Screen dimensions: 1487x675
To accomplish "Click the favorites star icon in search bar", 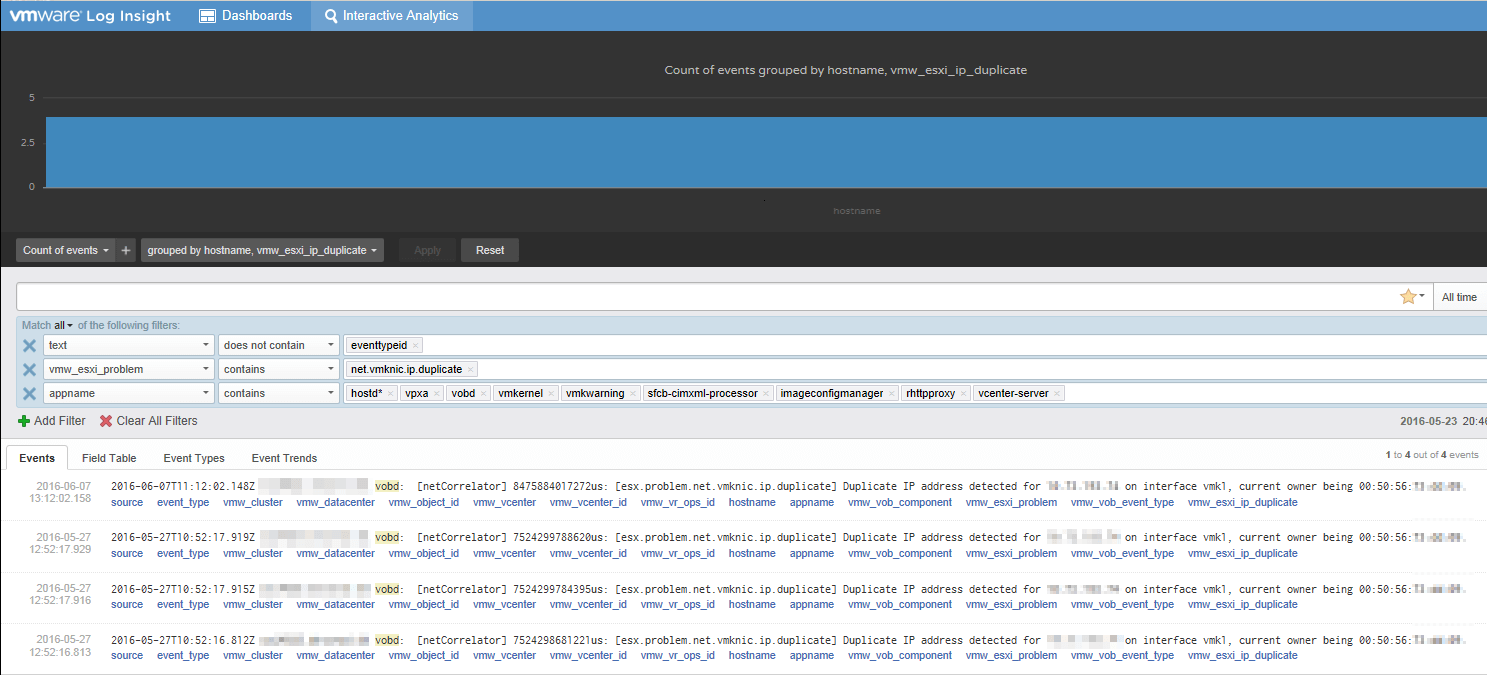I will (1408, 297).
